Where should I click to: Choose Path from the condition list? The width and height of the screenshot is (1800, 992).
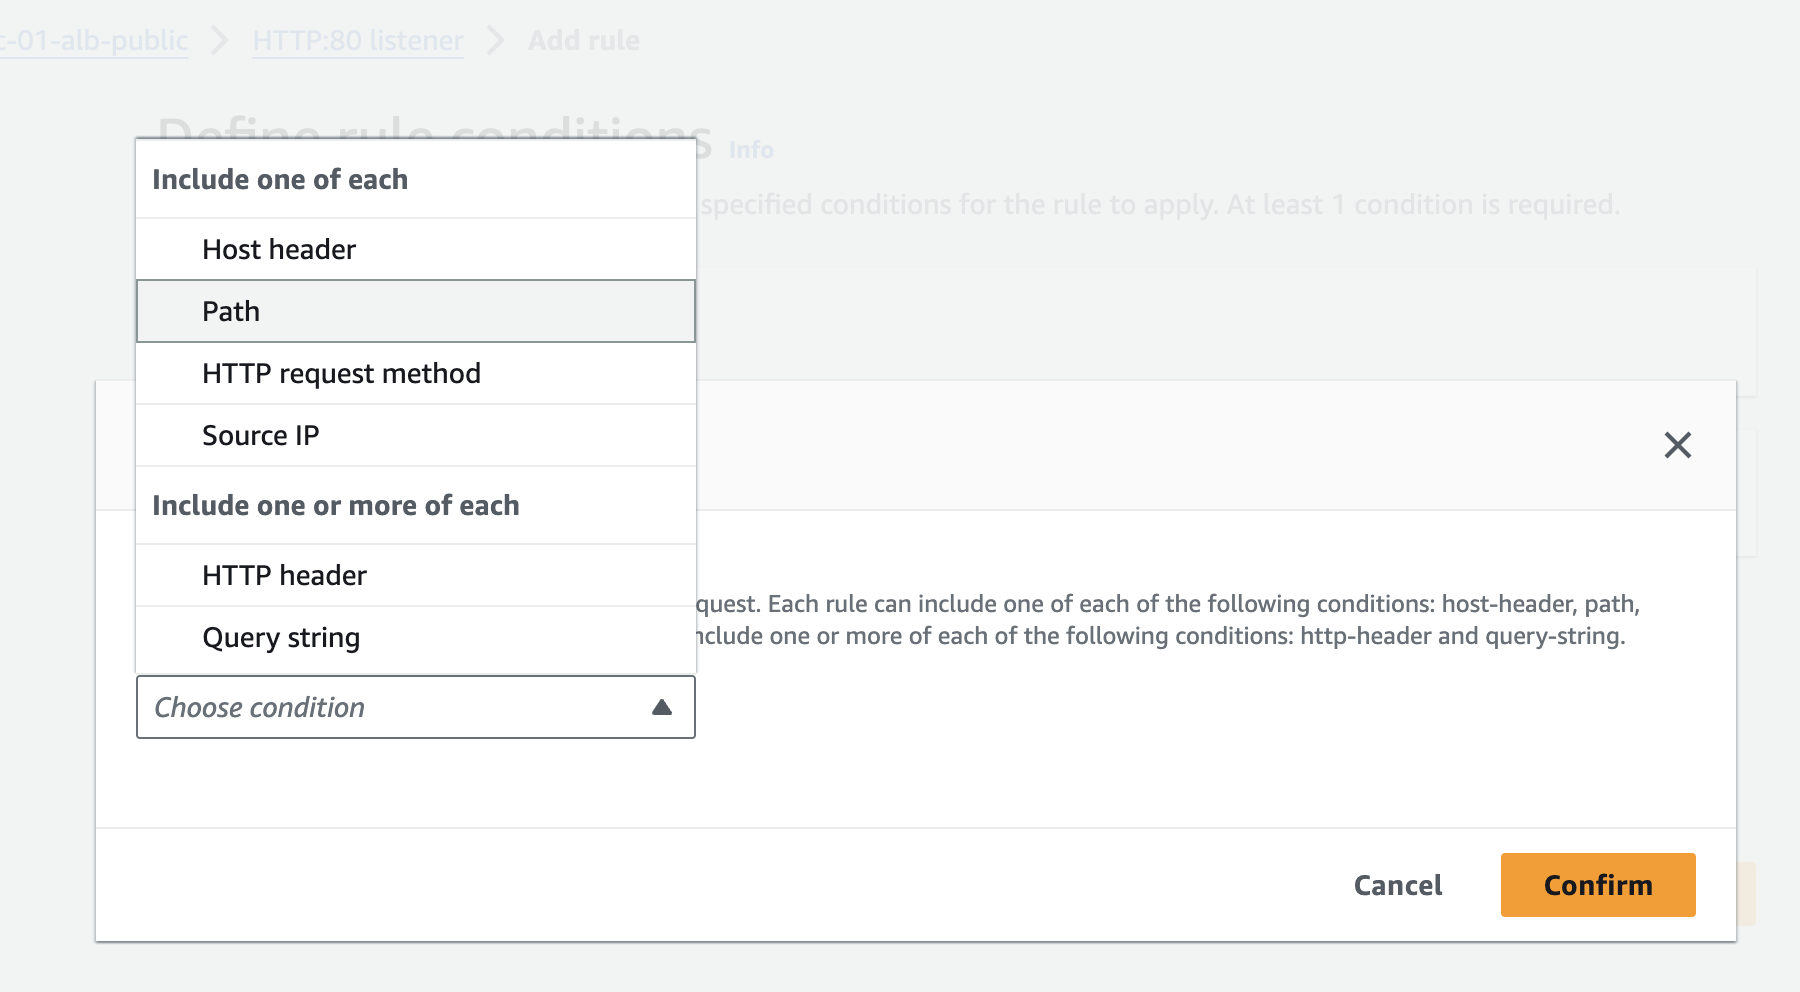point(231,311)
